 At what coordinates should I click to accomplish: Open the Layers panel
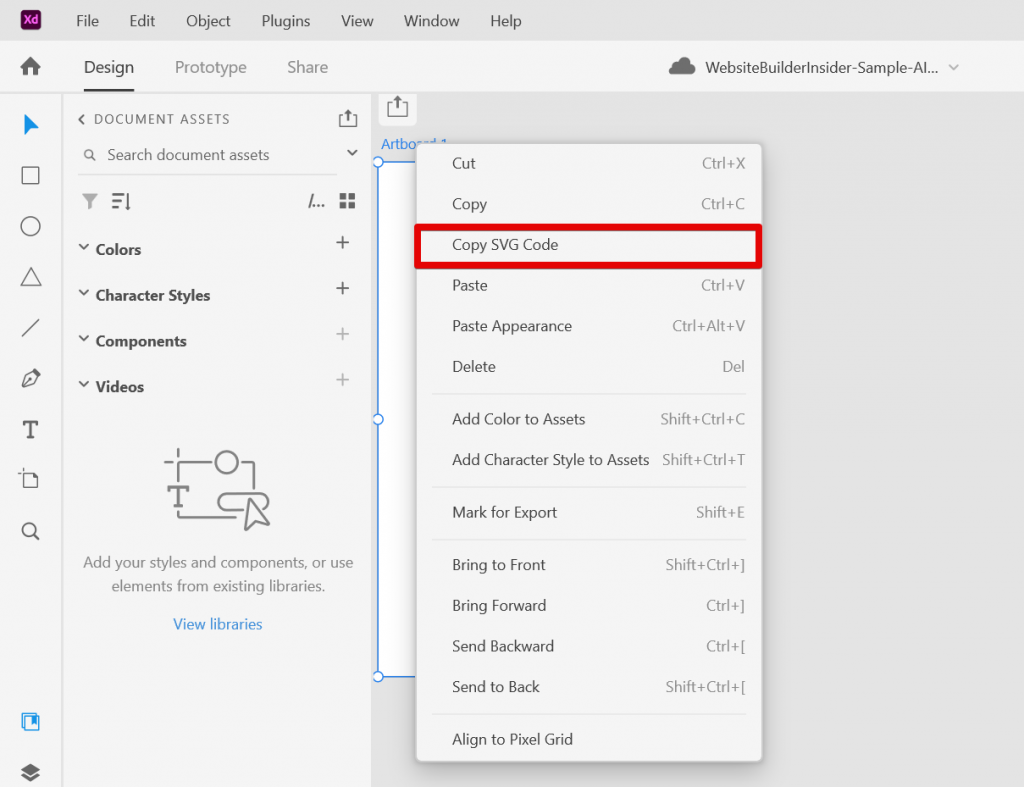click(30, 772)
